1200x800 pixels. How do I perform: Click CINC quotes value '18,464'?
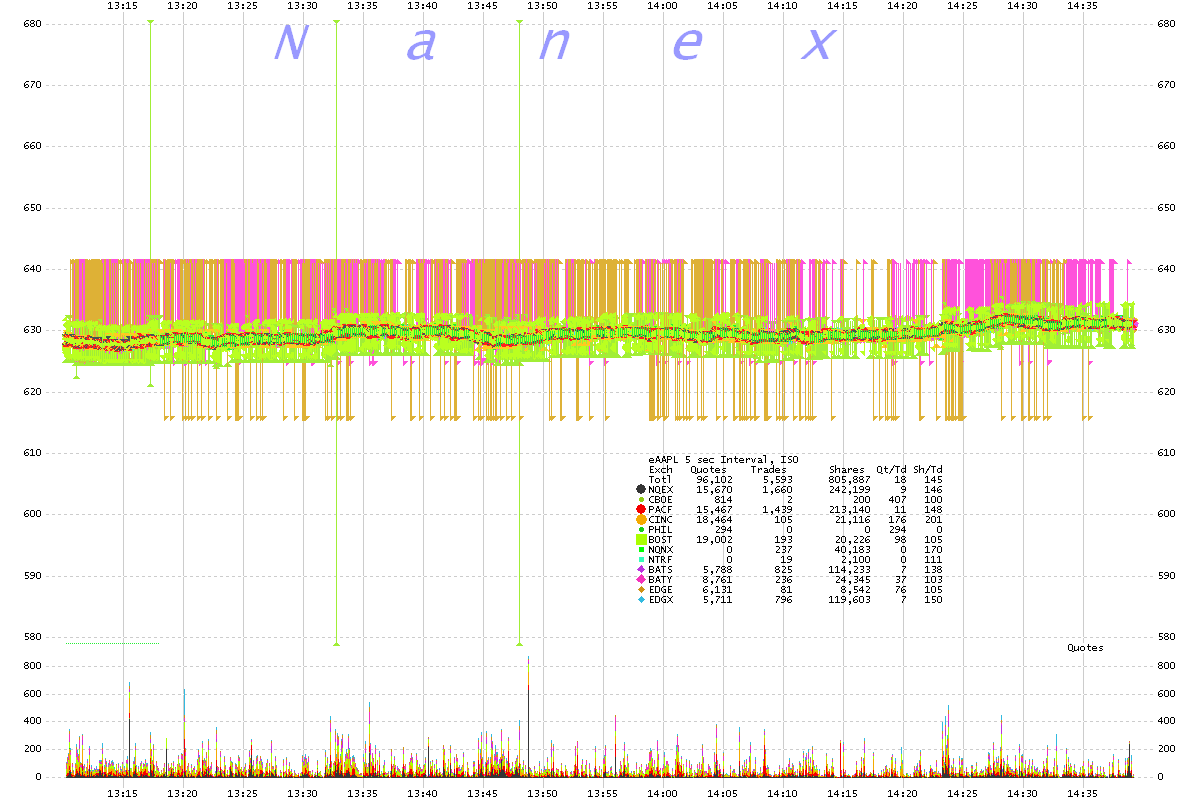pos(715,519)
